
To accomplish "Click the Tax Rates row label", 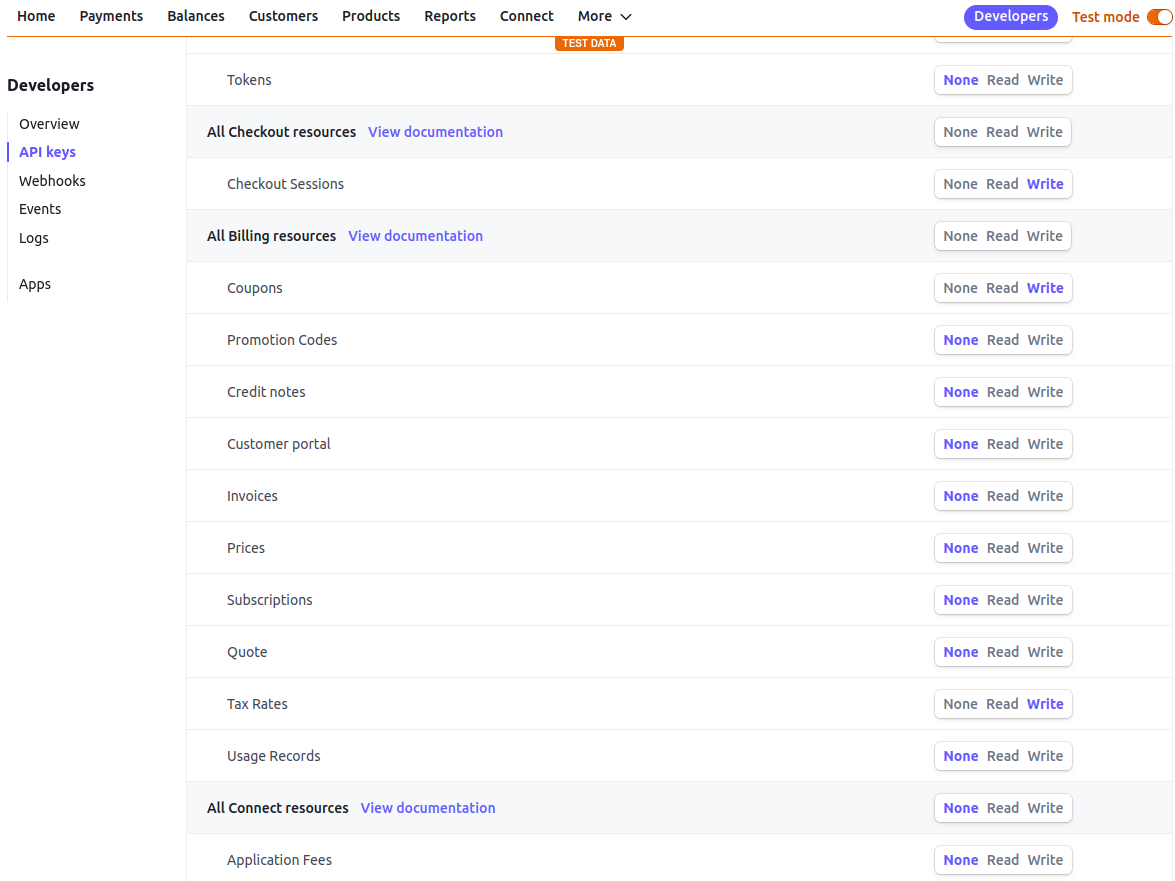I will [x=257, y=704].
